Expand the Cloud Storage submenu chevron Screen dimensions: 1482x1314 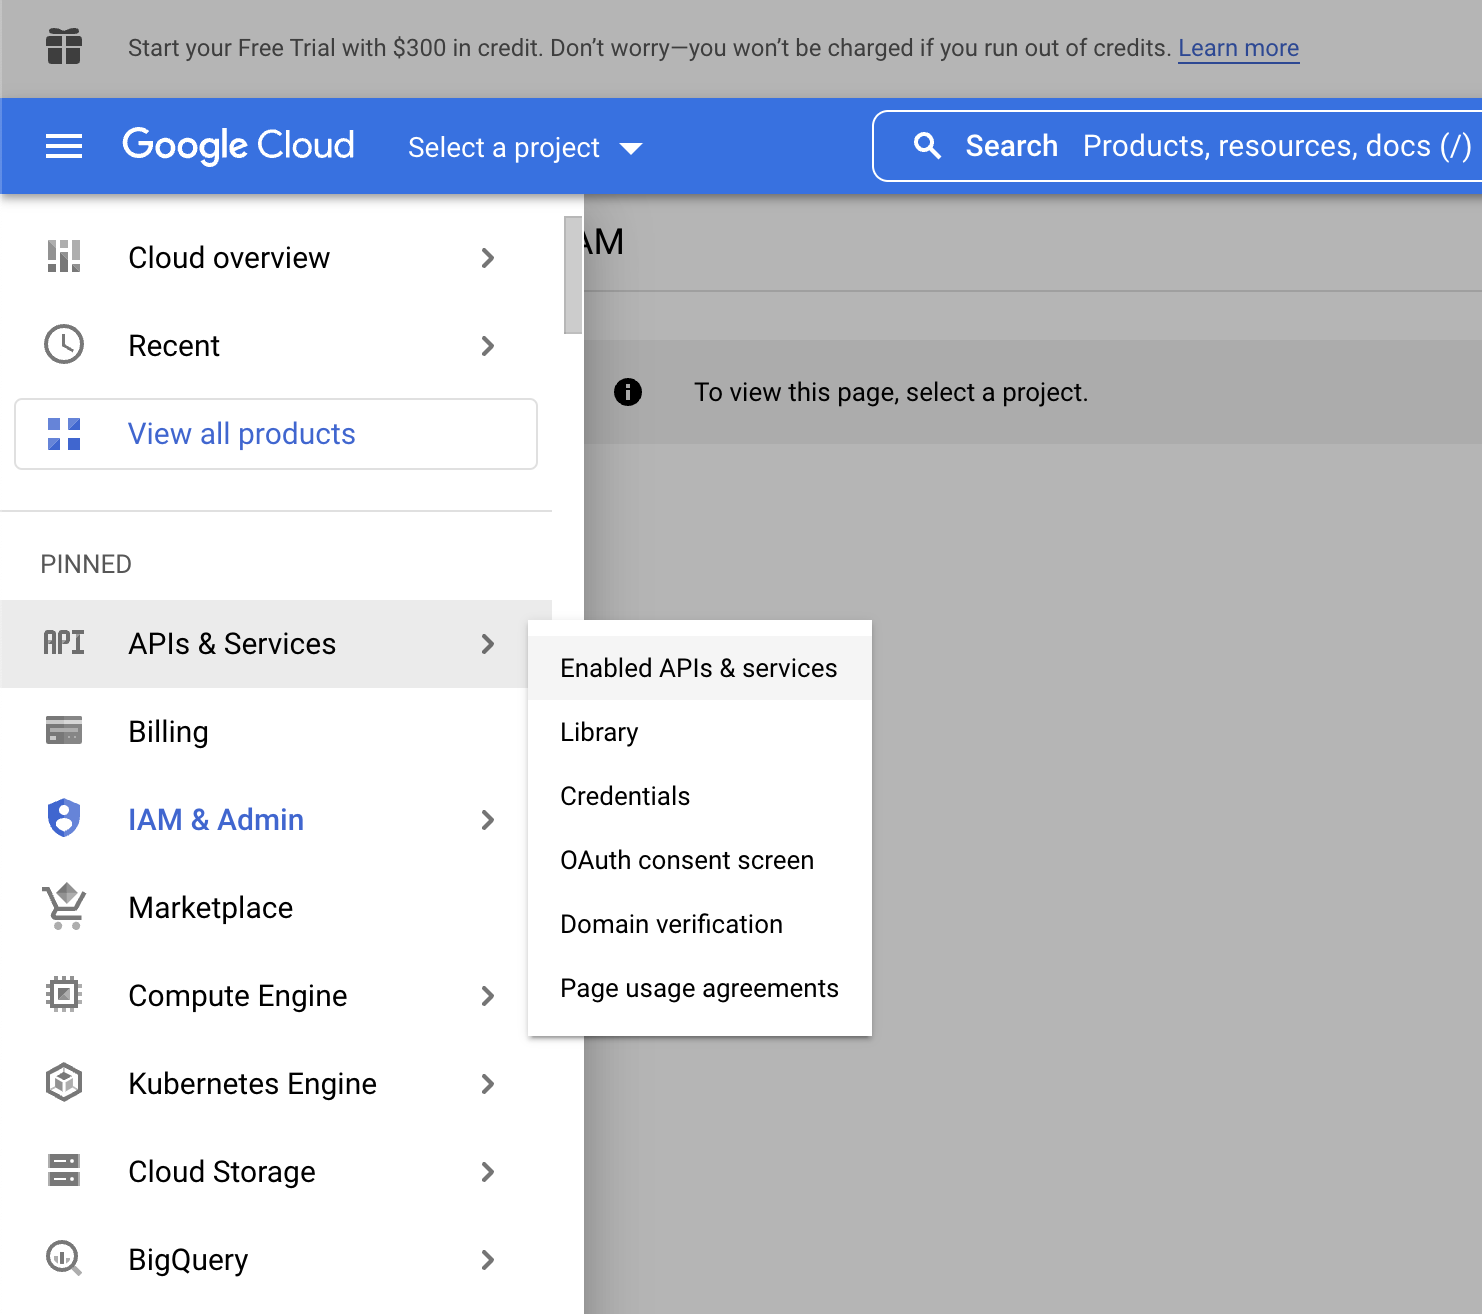coord(487,1172)
